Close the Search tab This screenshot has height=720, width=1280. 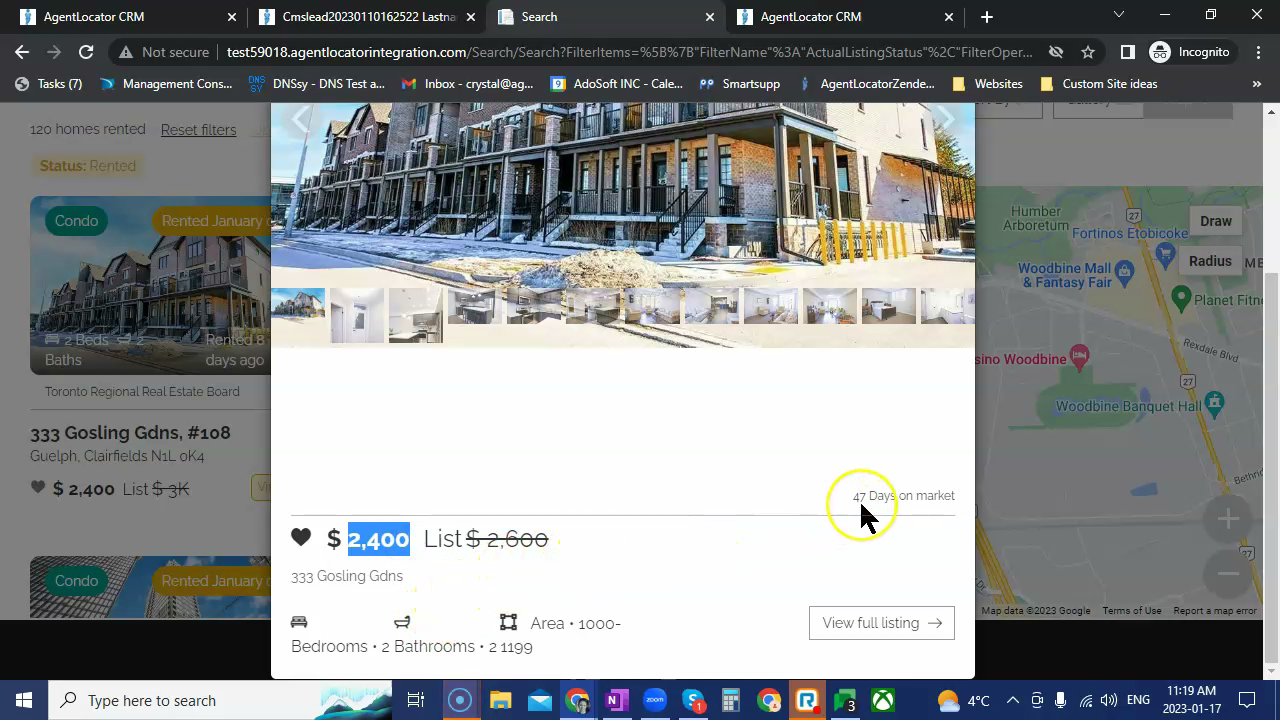pyautogui.click(x=710, y=17)
